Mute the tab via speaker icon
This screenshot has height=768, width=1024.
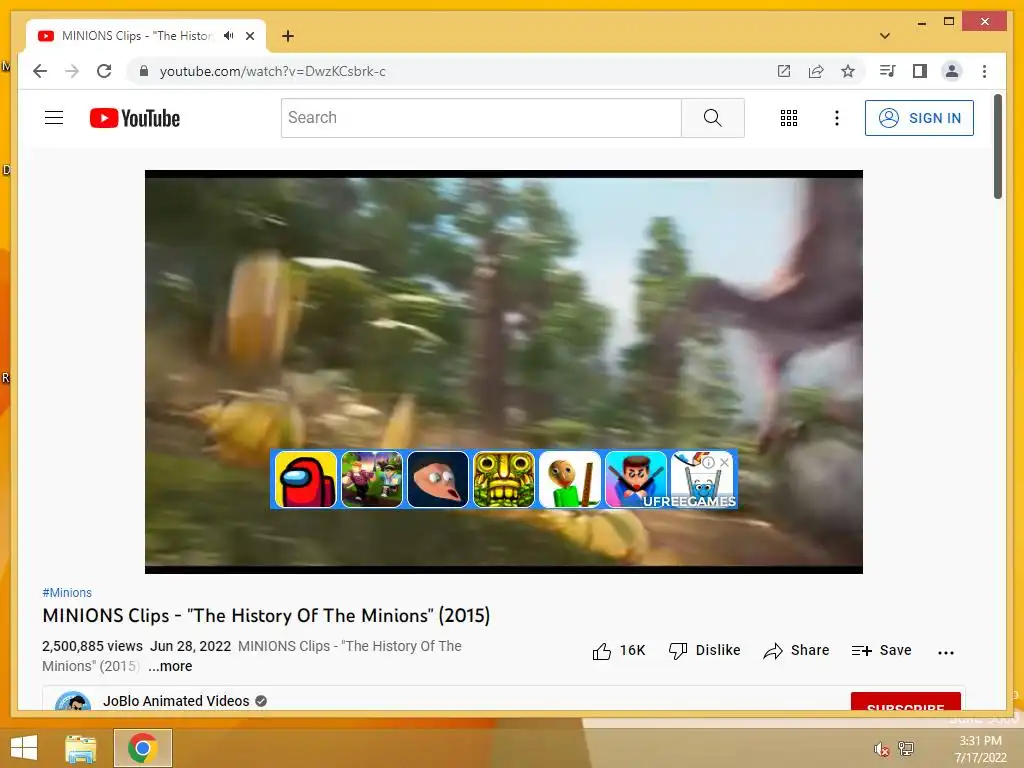point(228,36)
